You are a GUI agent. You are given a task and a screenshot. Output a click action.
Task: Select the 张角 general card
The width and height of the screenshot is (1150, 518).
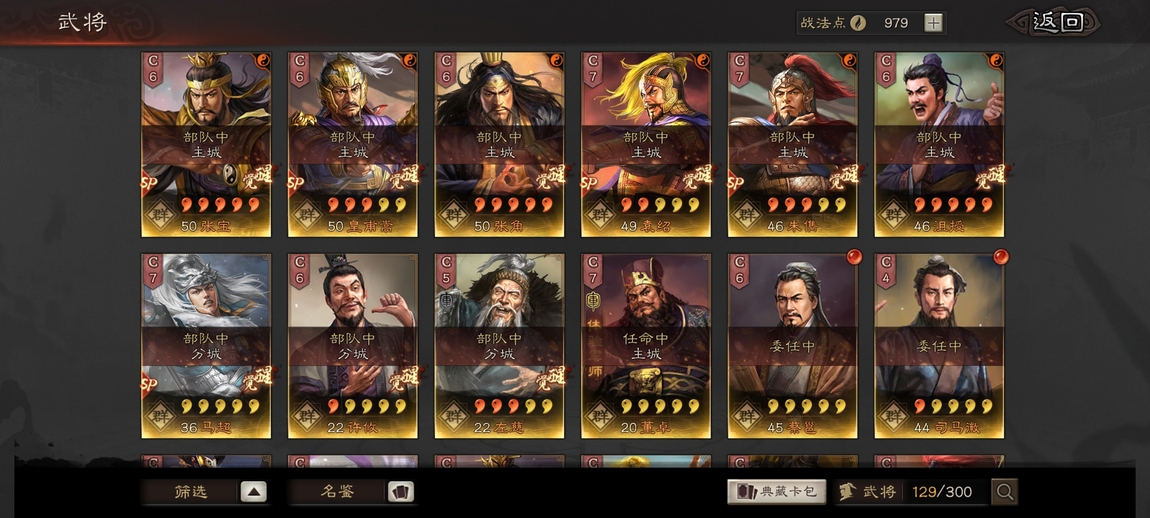[x=499, y=145]
